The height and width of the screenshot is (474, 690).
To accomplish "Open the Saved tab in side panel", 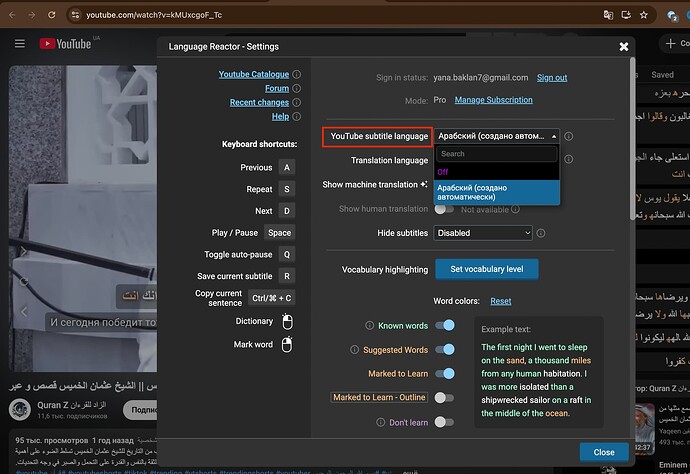I will (662, 75).
